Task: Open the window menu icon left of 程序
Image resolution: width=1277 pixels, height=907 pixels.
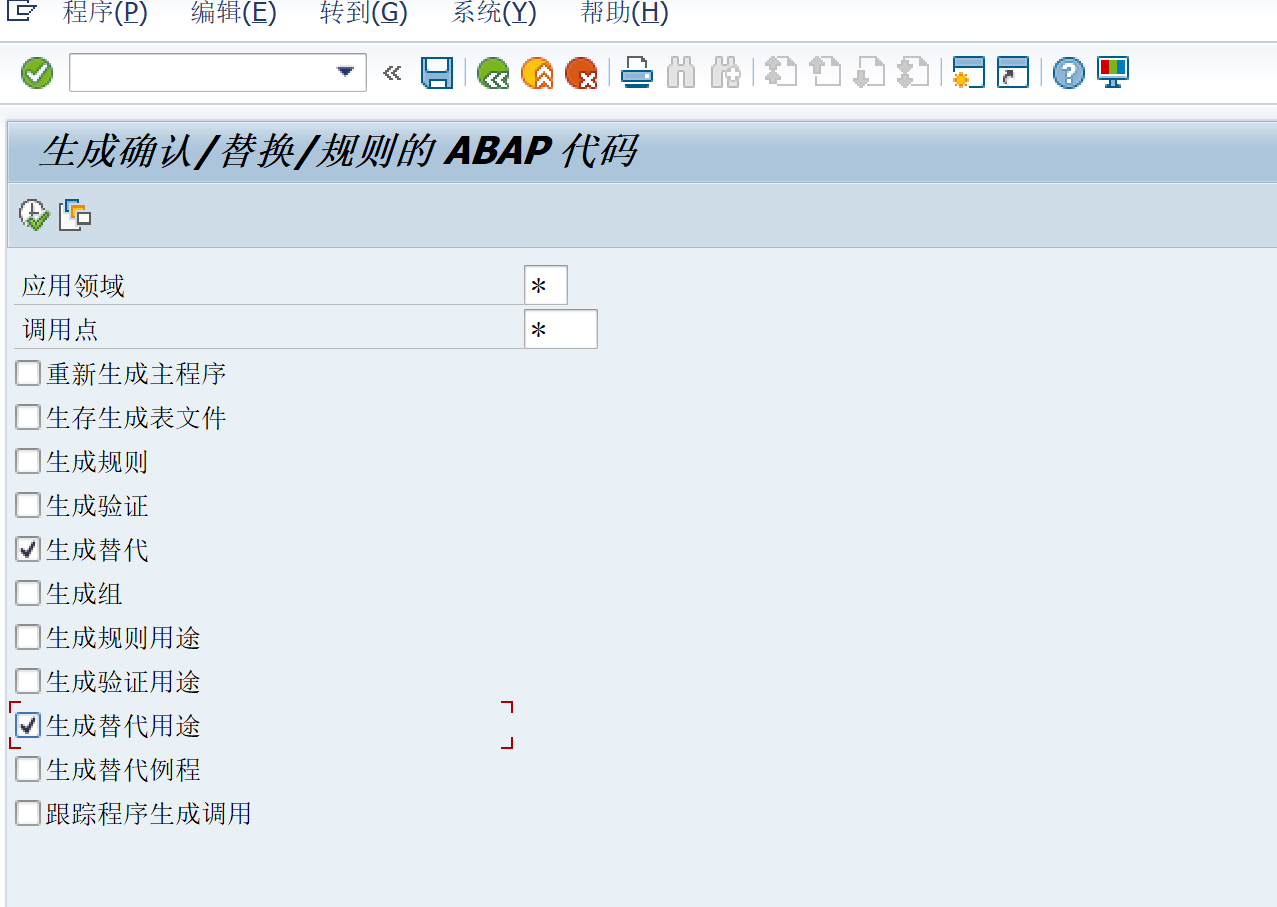Action: (23, 12)
